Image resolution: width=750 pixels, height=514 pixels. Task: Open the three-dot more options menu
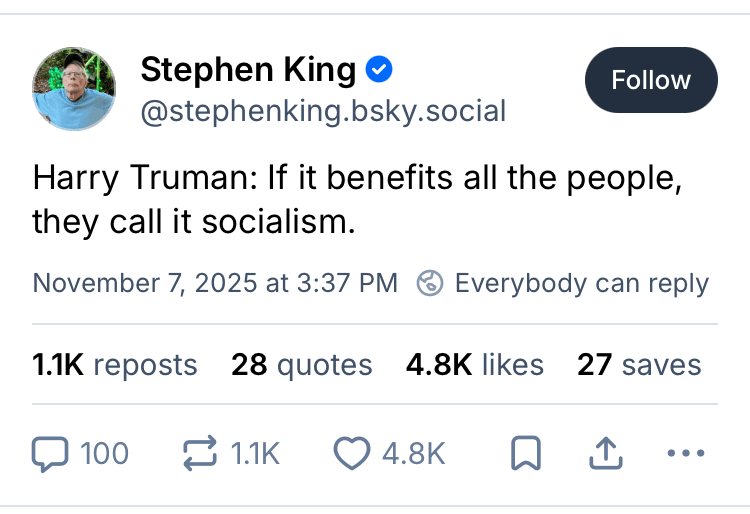(x=685, y=455)
